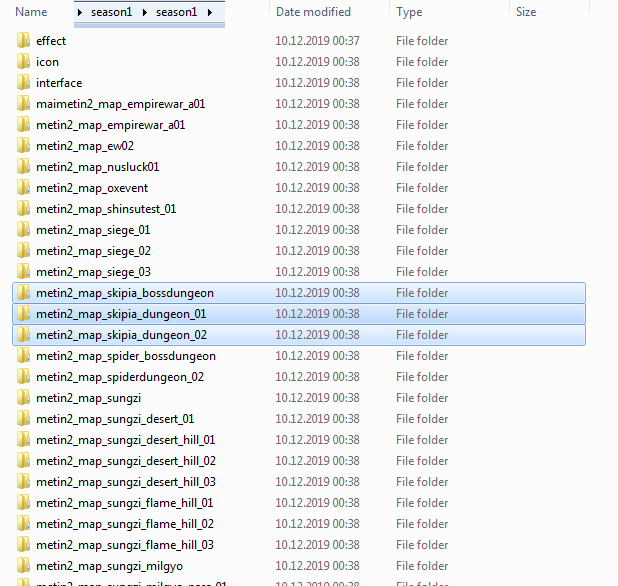Select folder icon of metin2_map_empirewar_a01

tap(23, 125)
